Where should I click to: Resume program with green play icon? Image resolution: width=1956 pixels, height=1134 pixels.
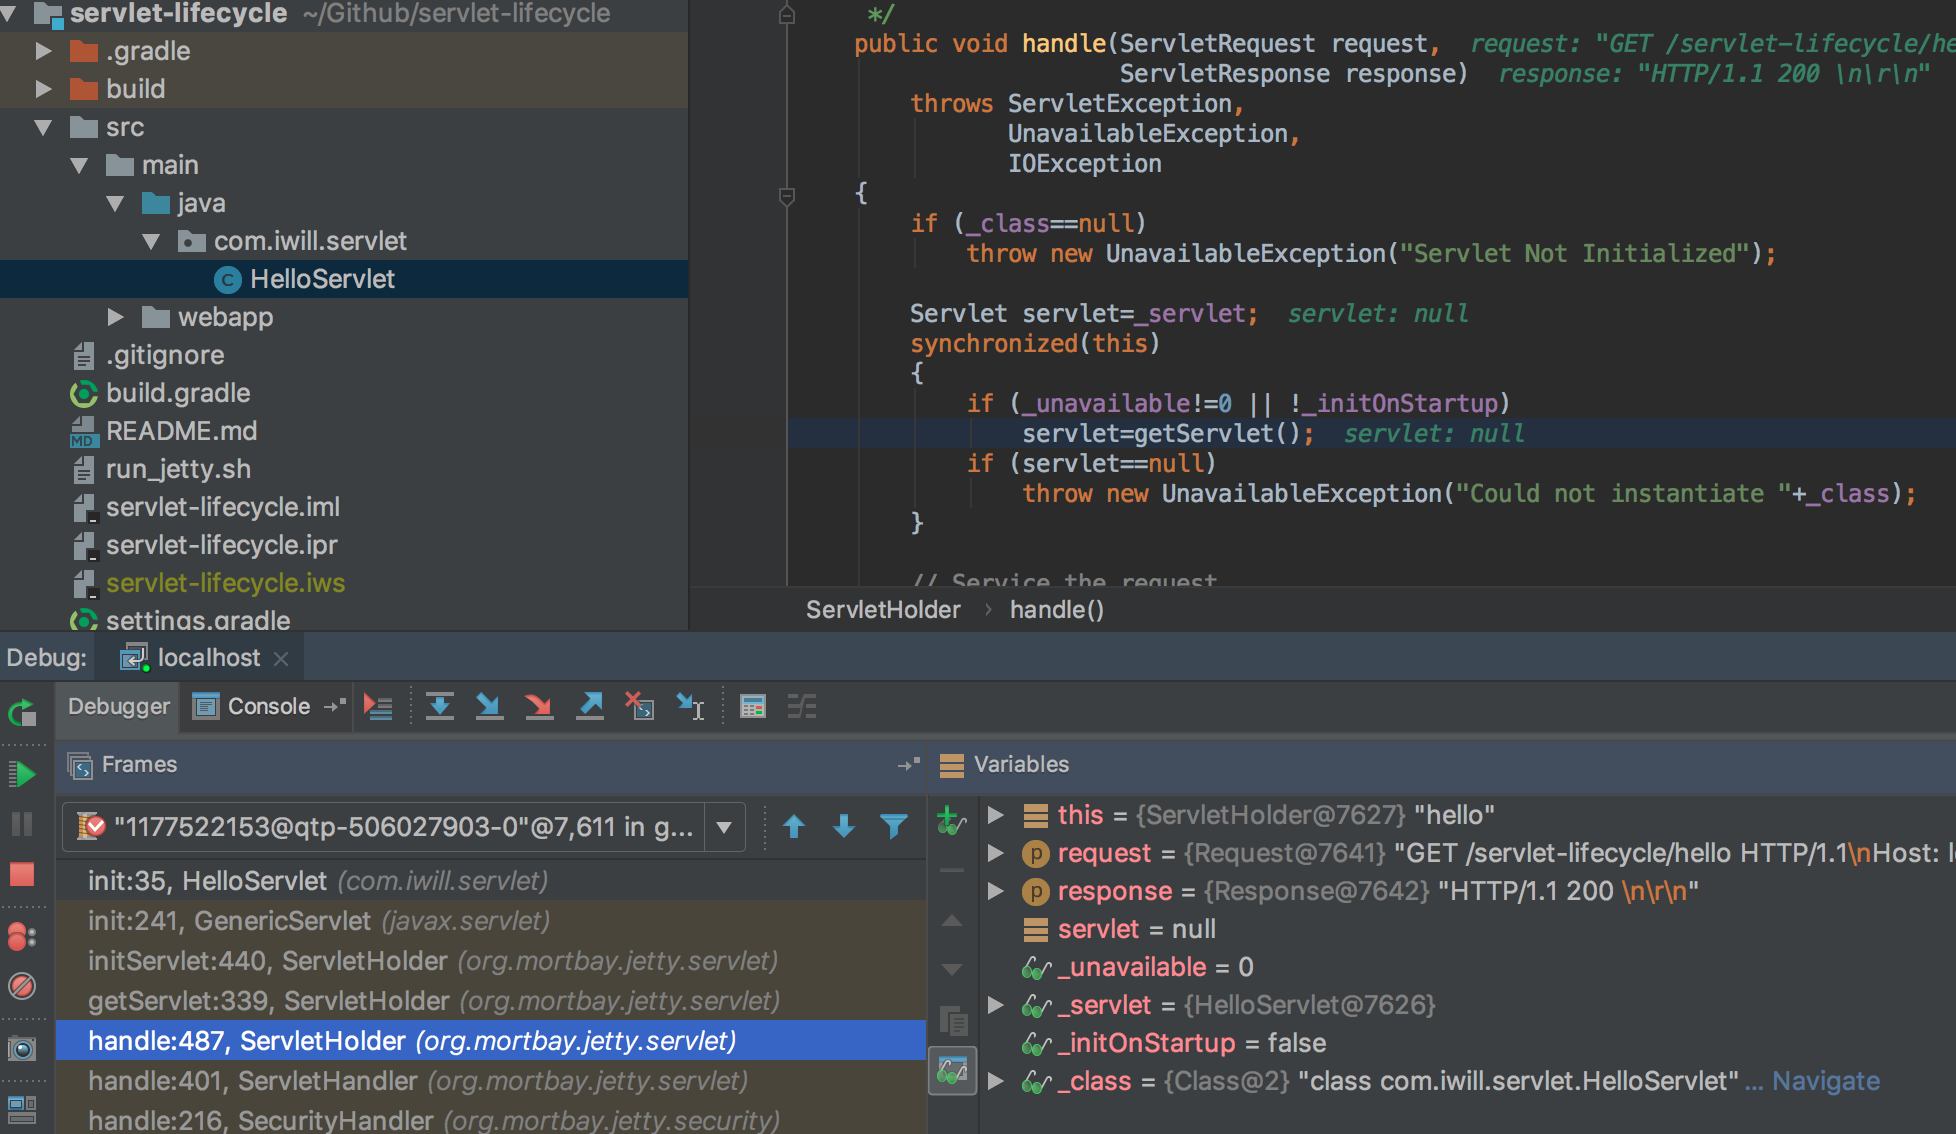(x=22, y=773)
